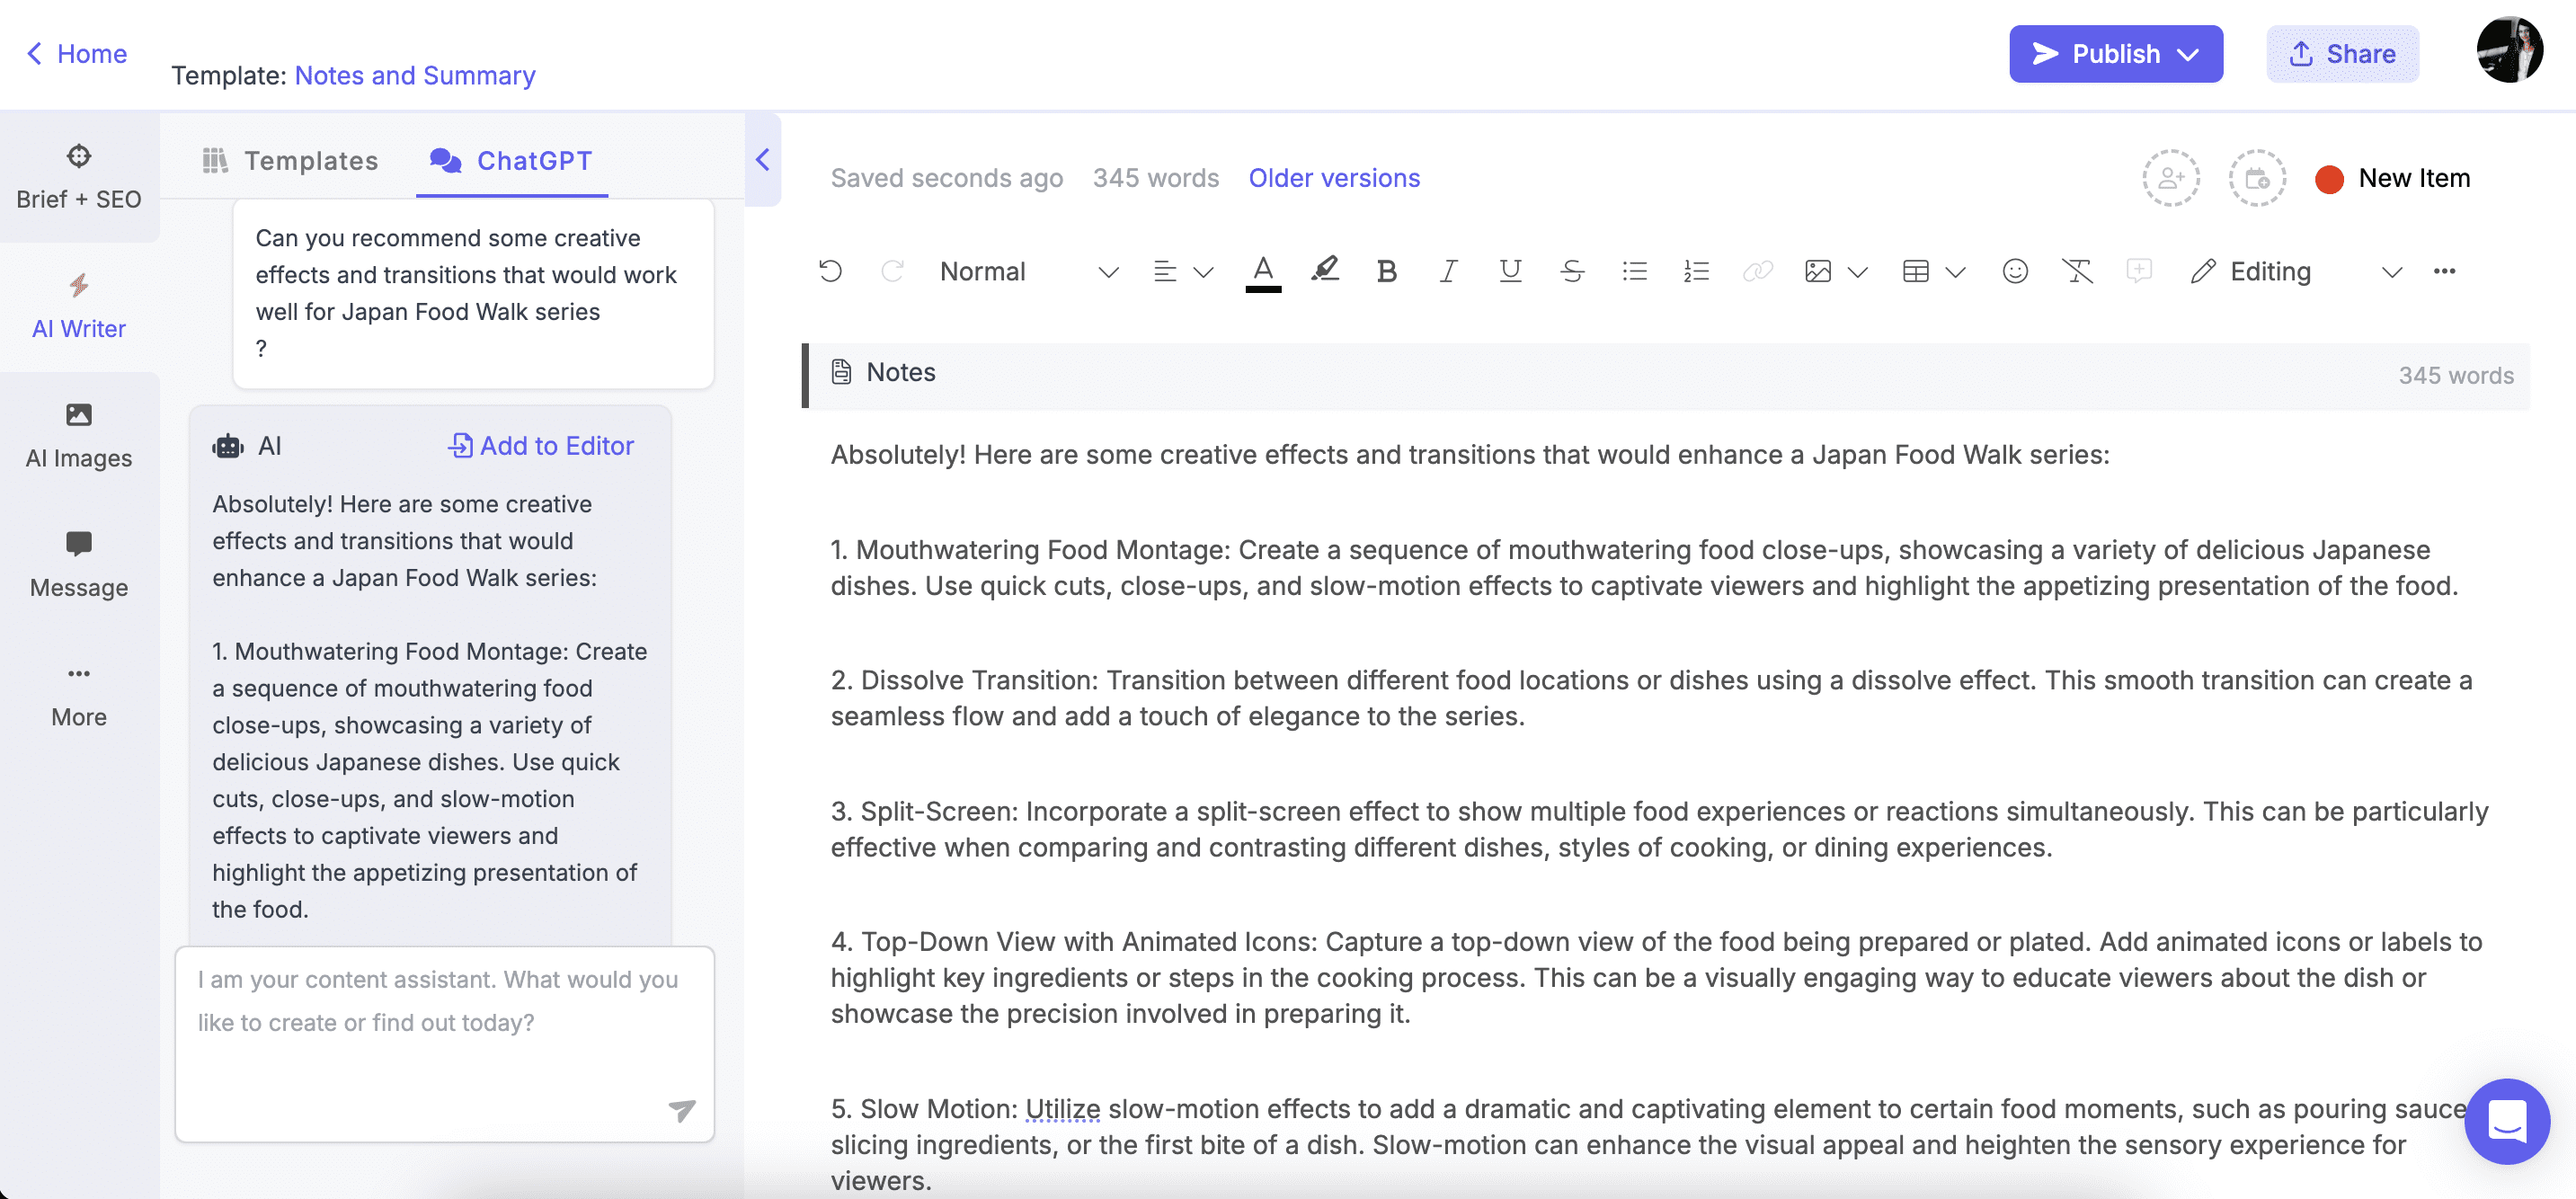Click Add to Editor link
2576x1199 pixels.
click(x=541, y=445)
